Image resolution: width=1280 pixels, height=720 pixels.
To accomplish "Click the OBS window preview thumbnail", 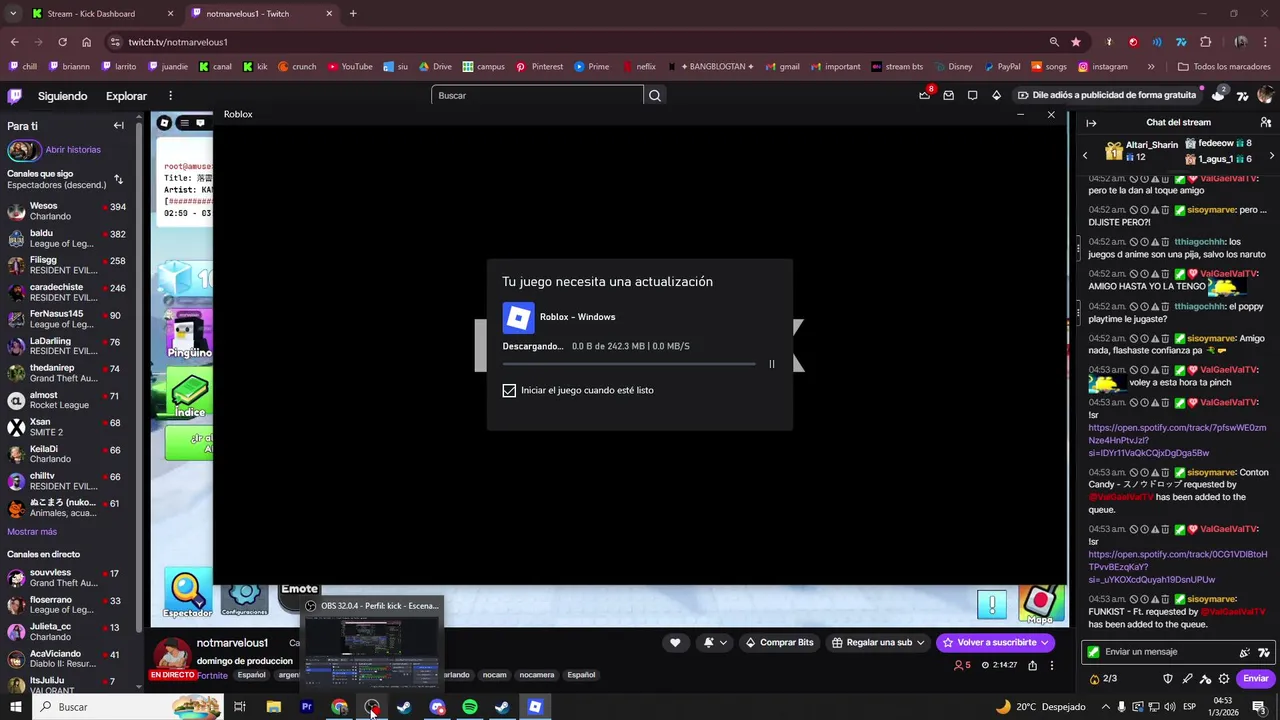I will point(372,650).
